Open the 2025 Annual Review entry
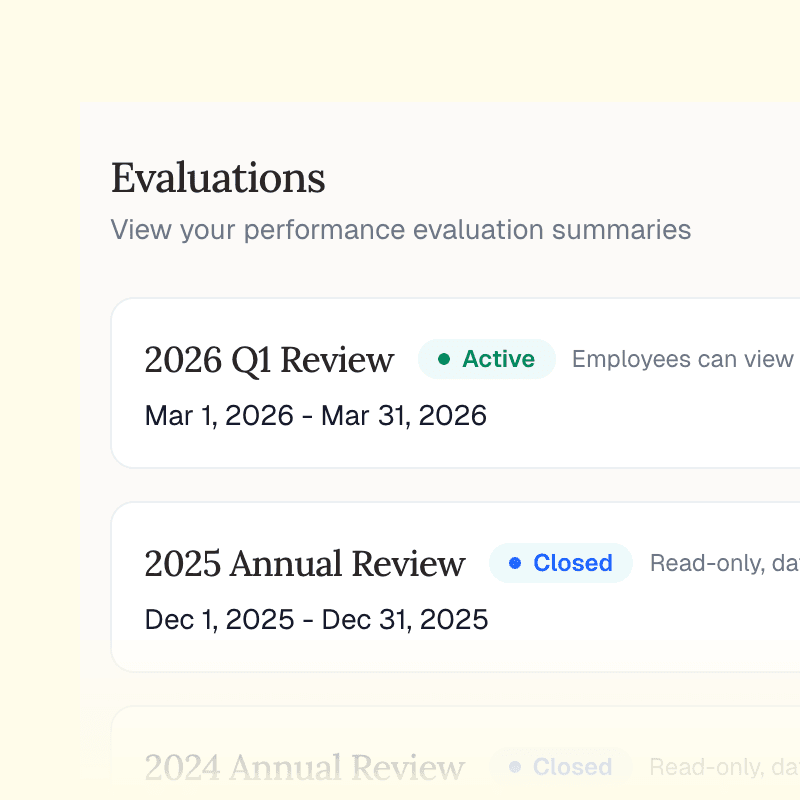Viewport: 800px width, 800px height. pyautogui.click(x=304, y=563)
